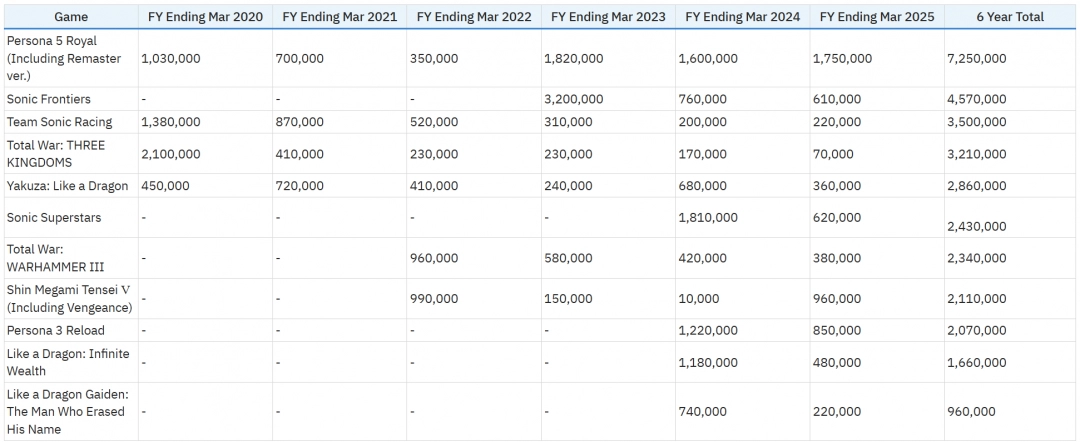Image resolution: width=1080 pixels, height=442 pixels.
Task: Click the Sonic Superstars row label
Action: [54, 217]
